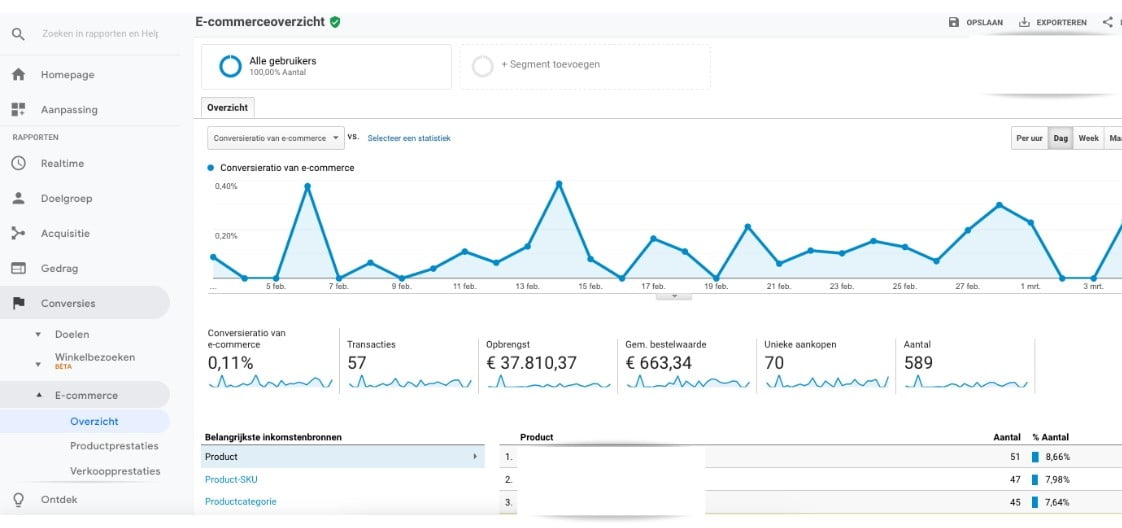Open the Gedrag reports section
This screenshot has height=528, width=1122.
point(59,268)
